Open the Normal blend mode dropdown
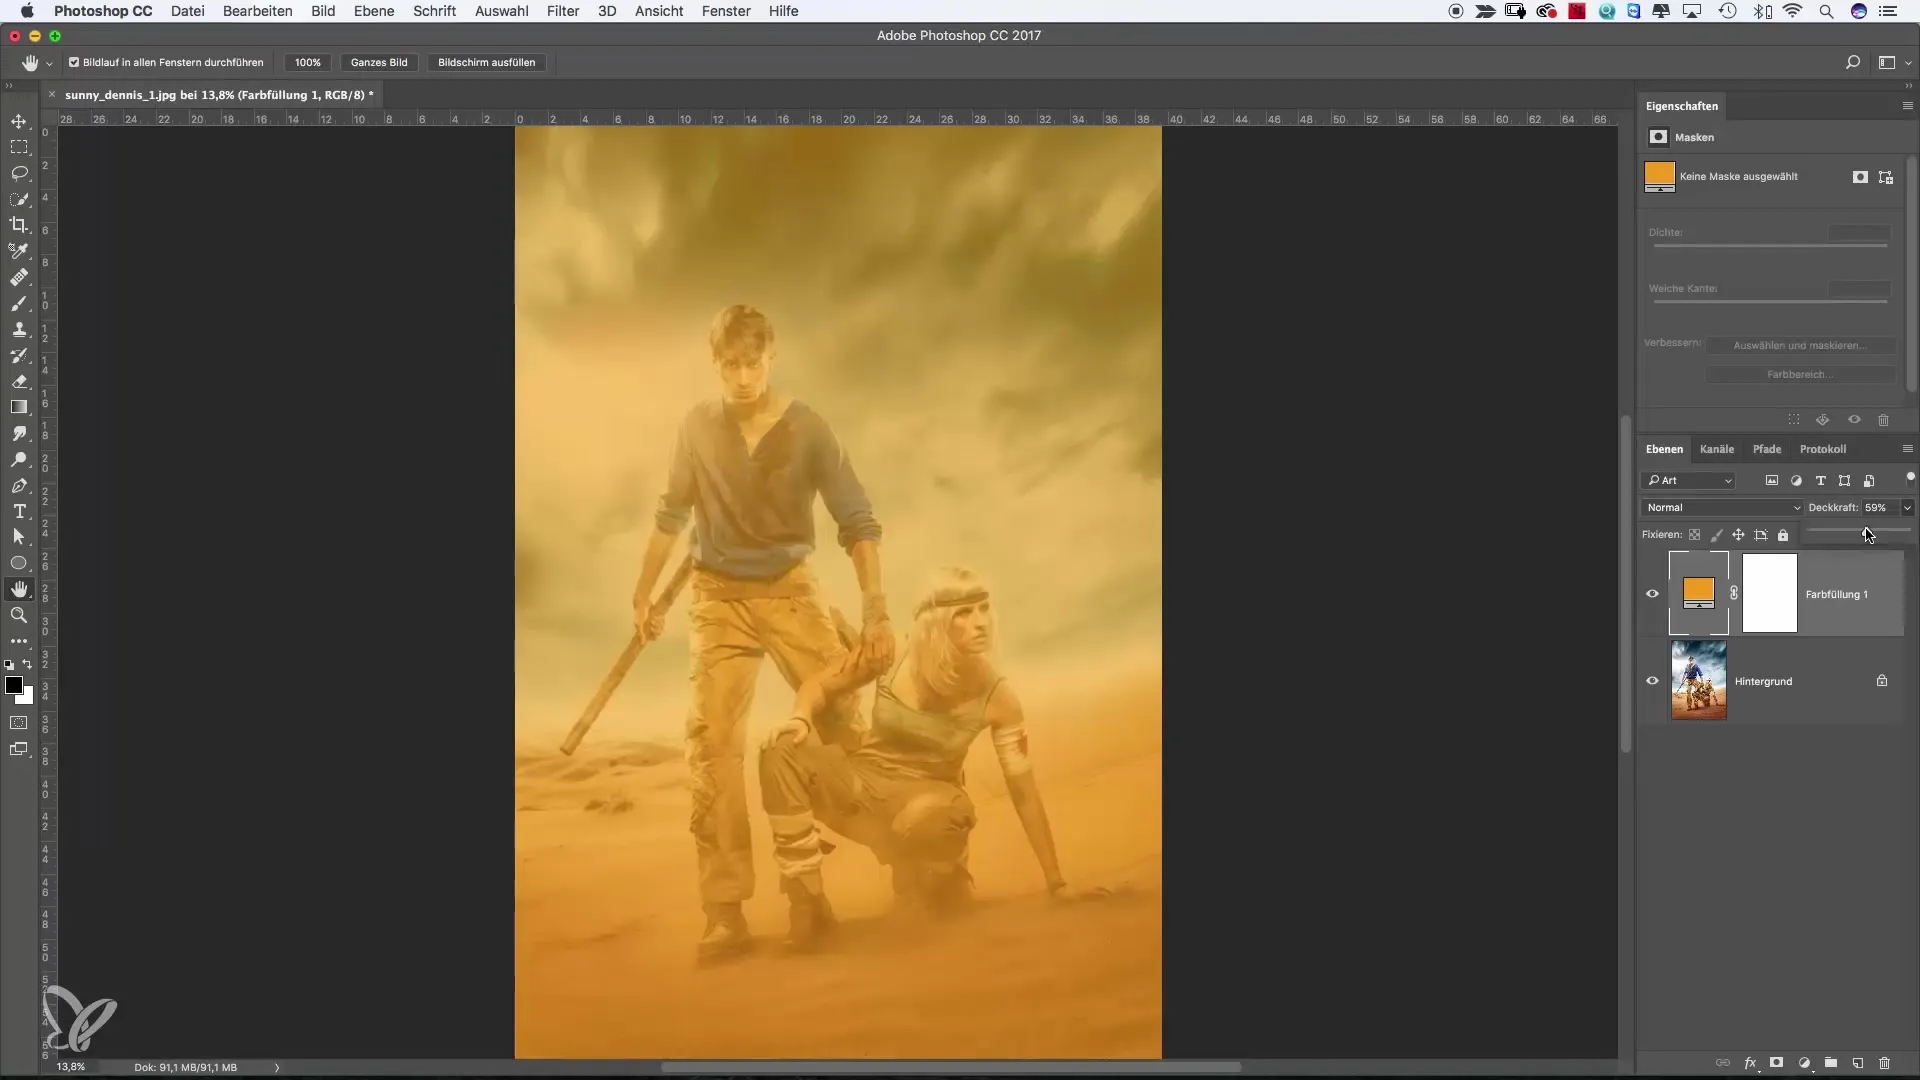This screenshot has width=1920, height=1080. [x=1722, y=508]
